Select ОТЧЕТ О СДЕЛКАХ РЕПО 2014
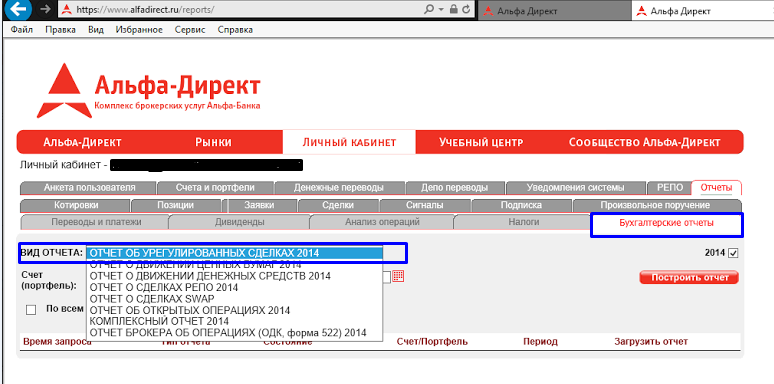This screenshot has height=384, width=774. tap(234, 287)
